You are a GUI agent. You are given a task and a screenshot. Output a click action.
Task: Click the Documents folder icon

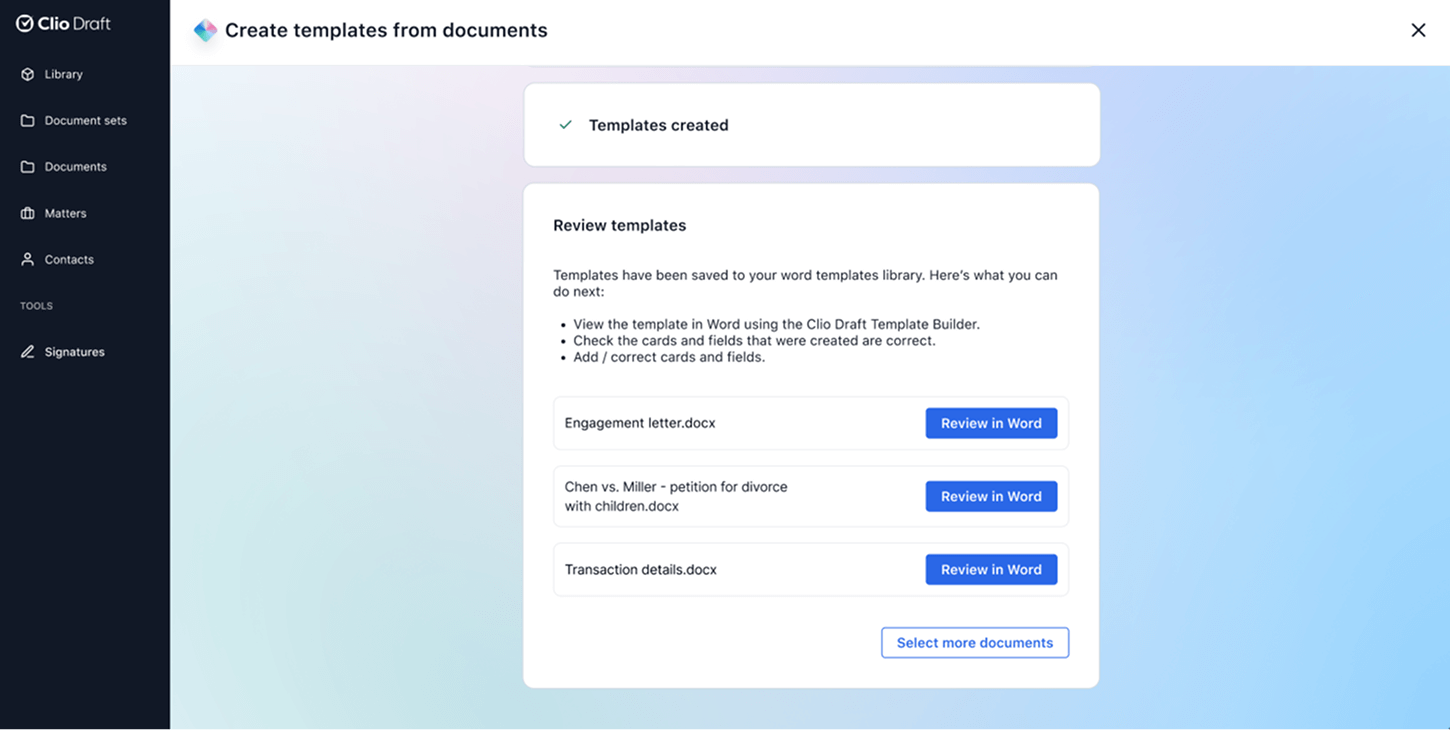point(25,166)
